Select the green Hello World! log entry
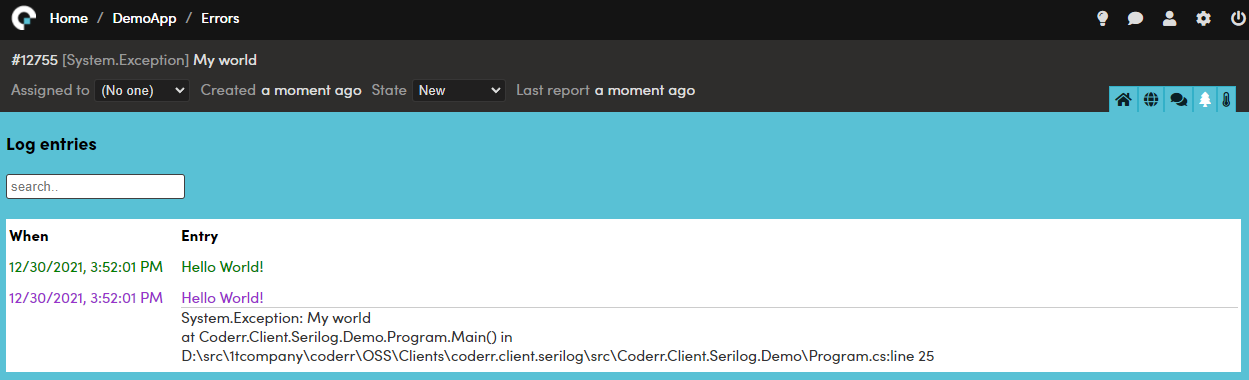 coord(222,267)
